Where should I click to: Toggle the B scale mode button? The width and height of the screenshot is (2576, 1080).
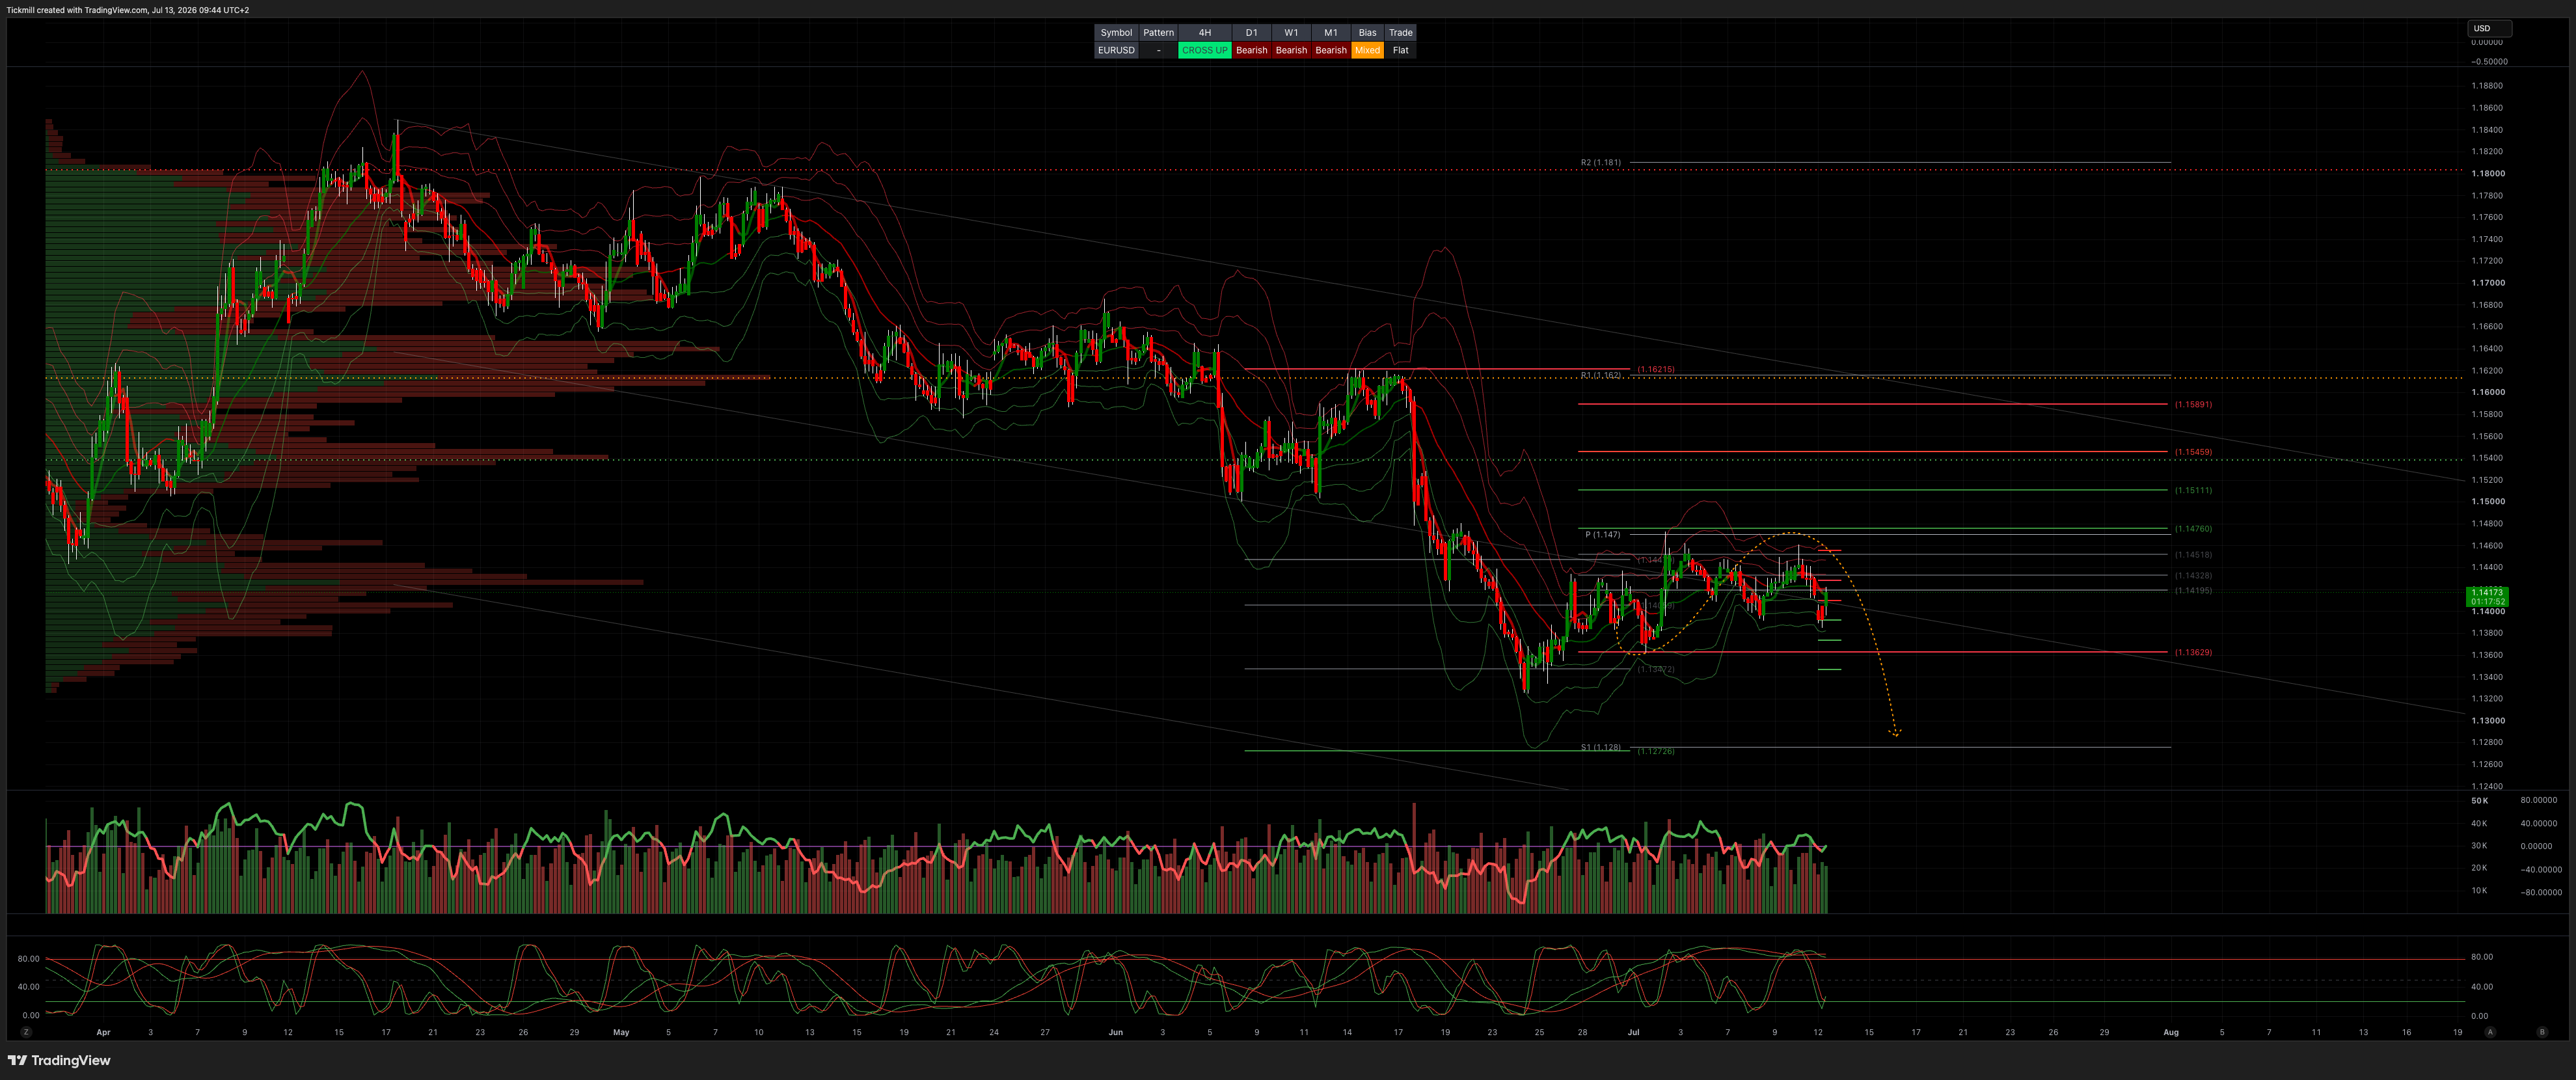point(2542,1032)
